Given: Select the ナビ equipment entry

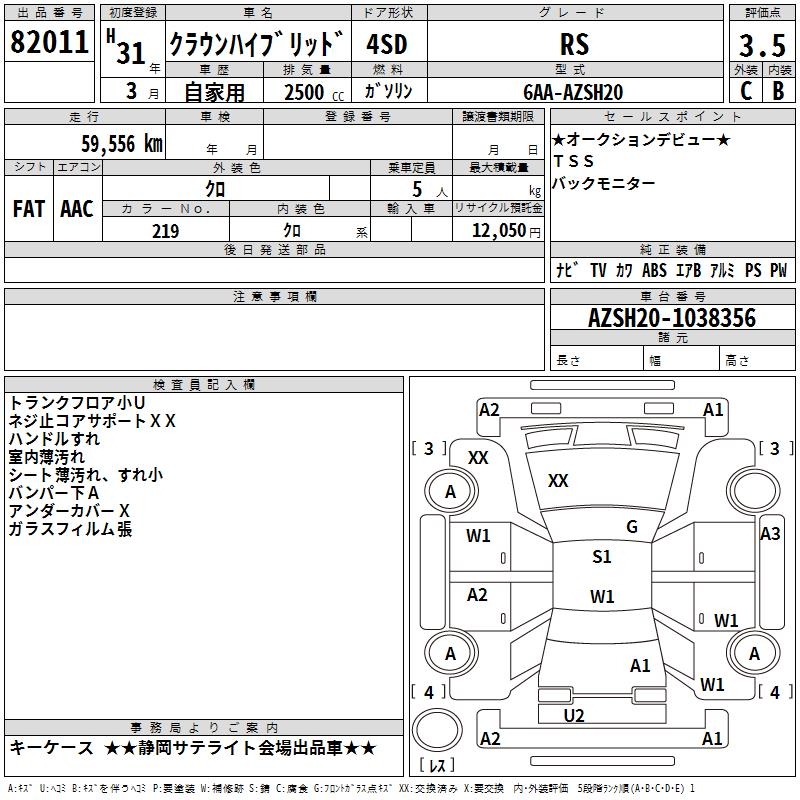Looking at the screenshot, I should pos(567,270).
